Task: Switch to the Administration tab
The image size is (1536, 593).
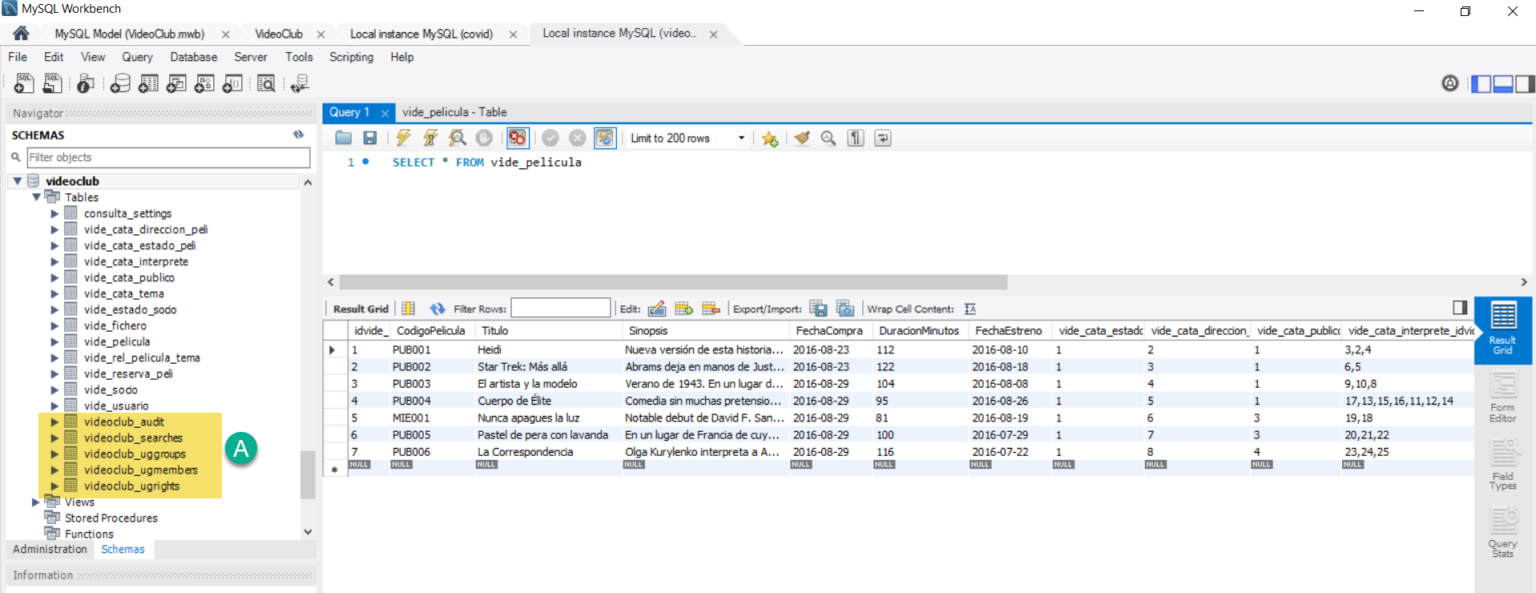Action: tap(50, 549)
